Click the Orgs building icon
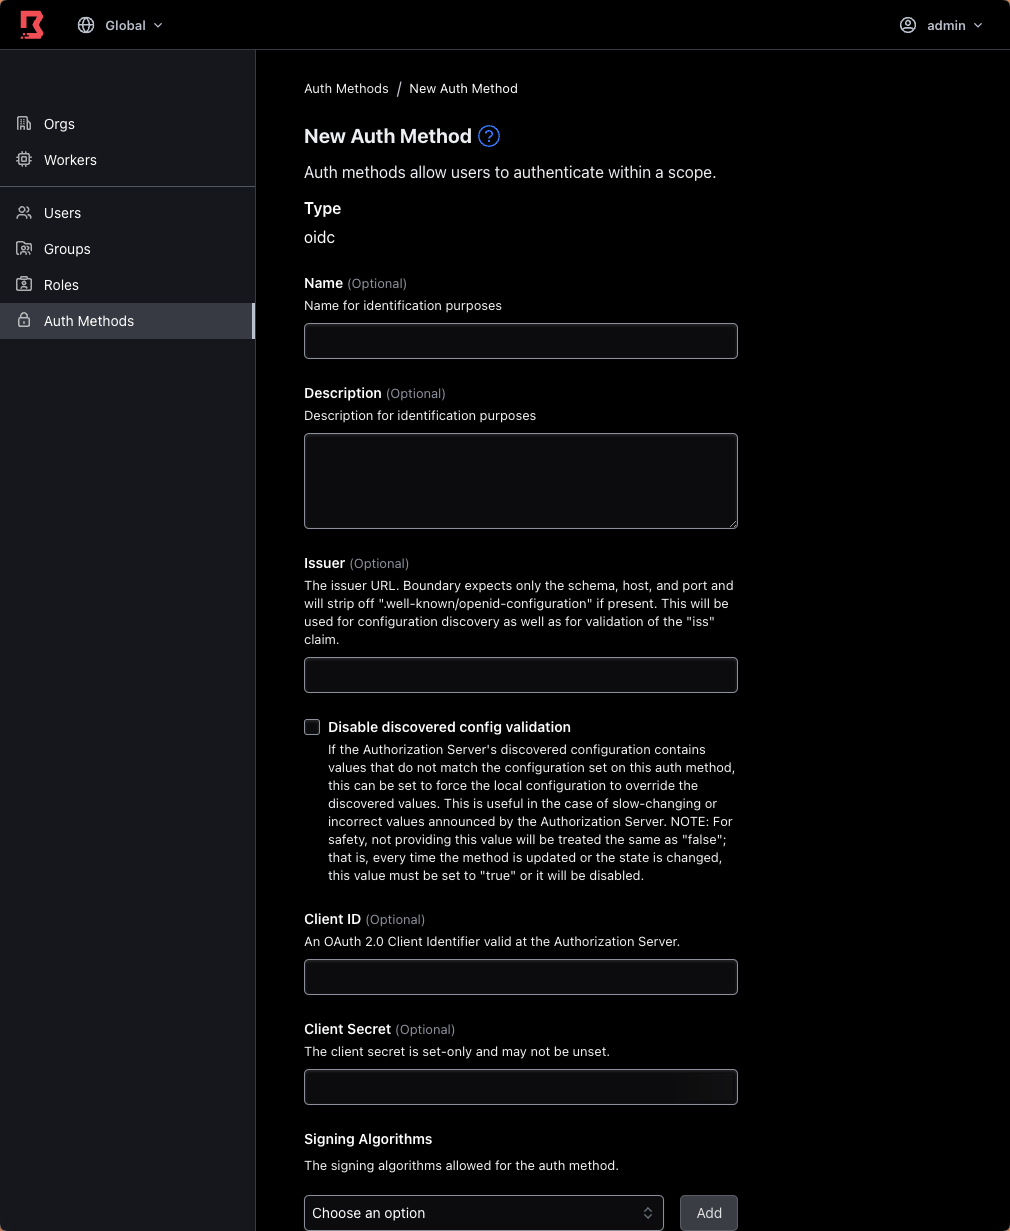This screenshot has height=1231, width=1010. pyautogui.click(x=24, y=124)
